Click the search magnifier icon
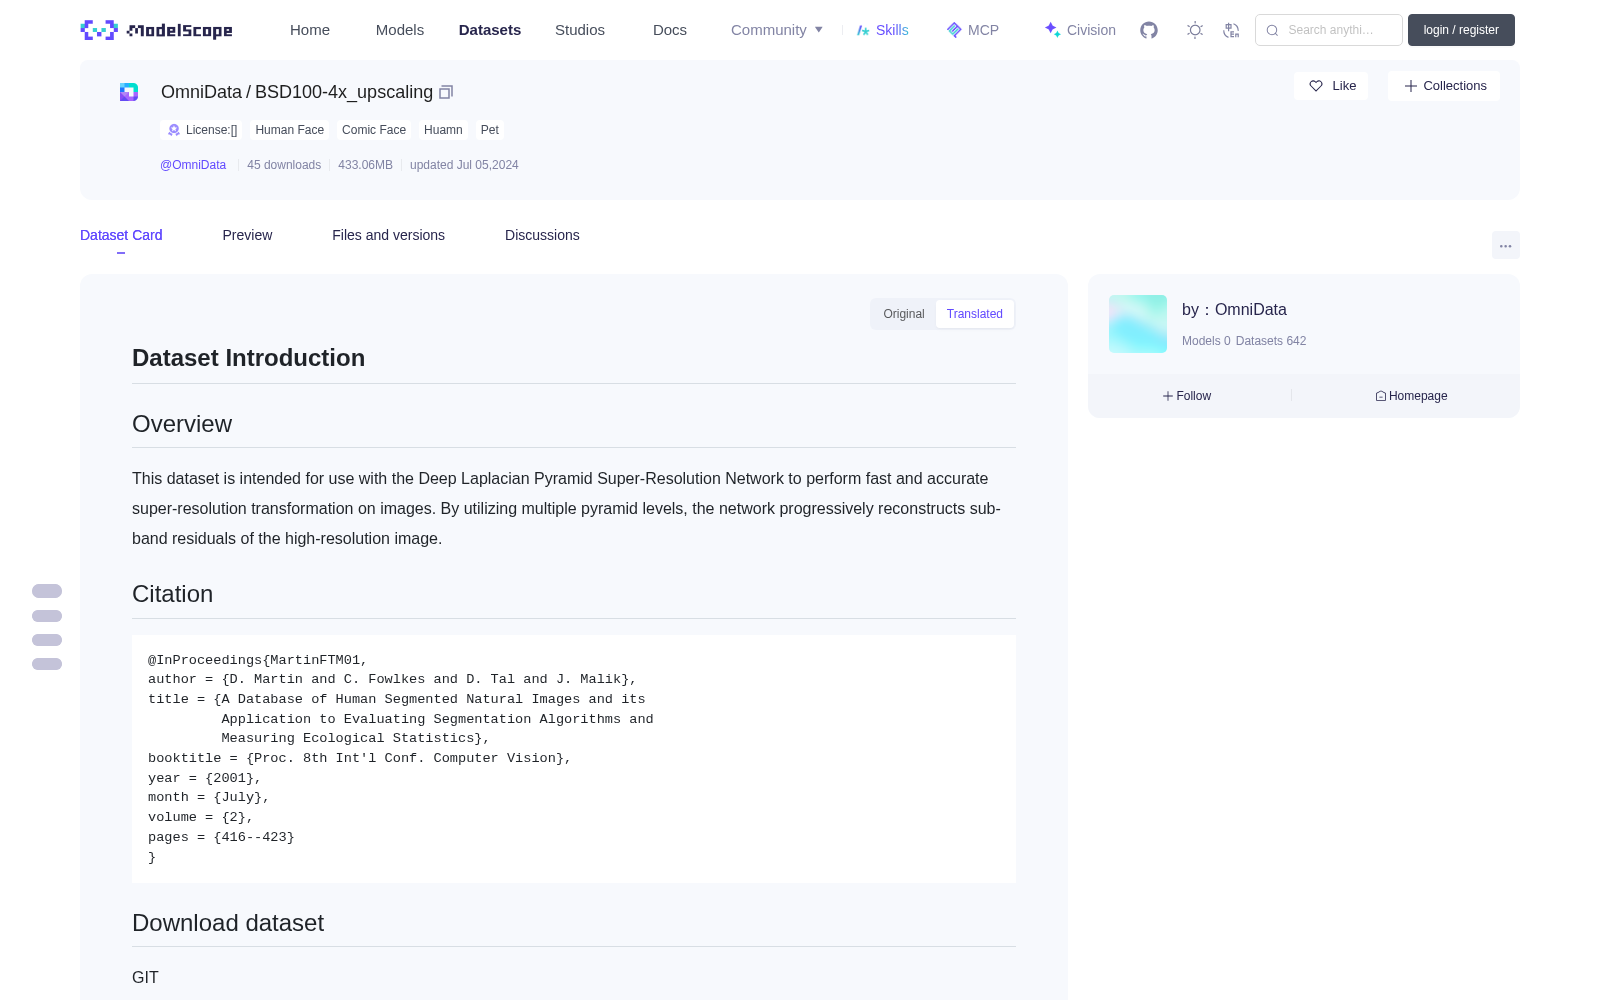1600x1000 pixels. click(1272, 30)
